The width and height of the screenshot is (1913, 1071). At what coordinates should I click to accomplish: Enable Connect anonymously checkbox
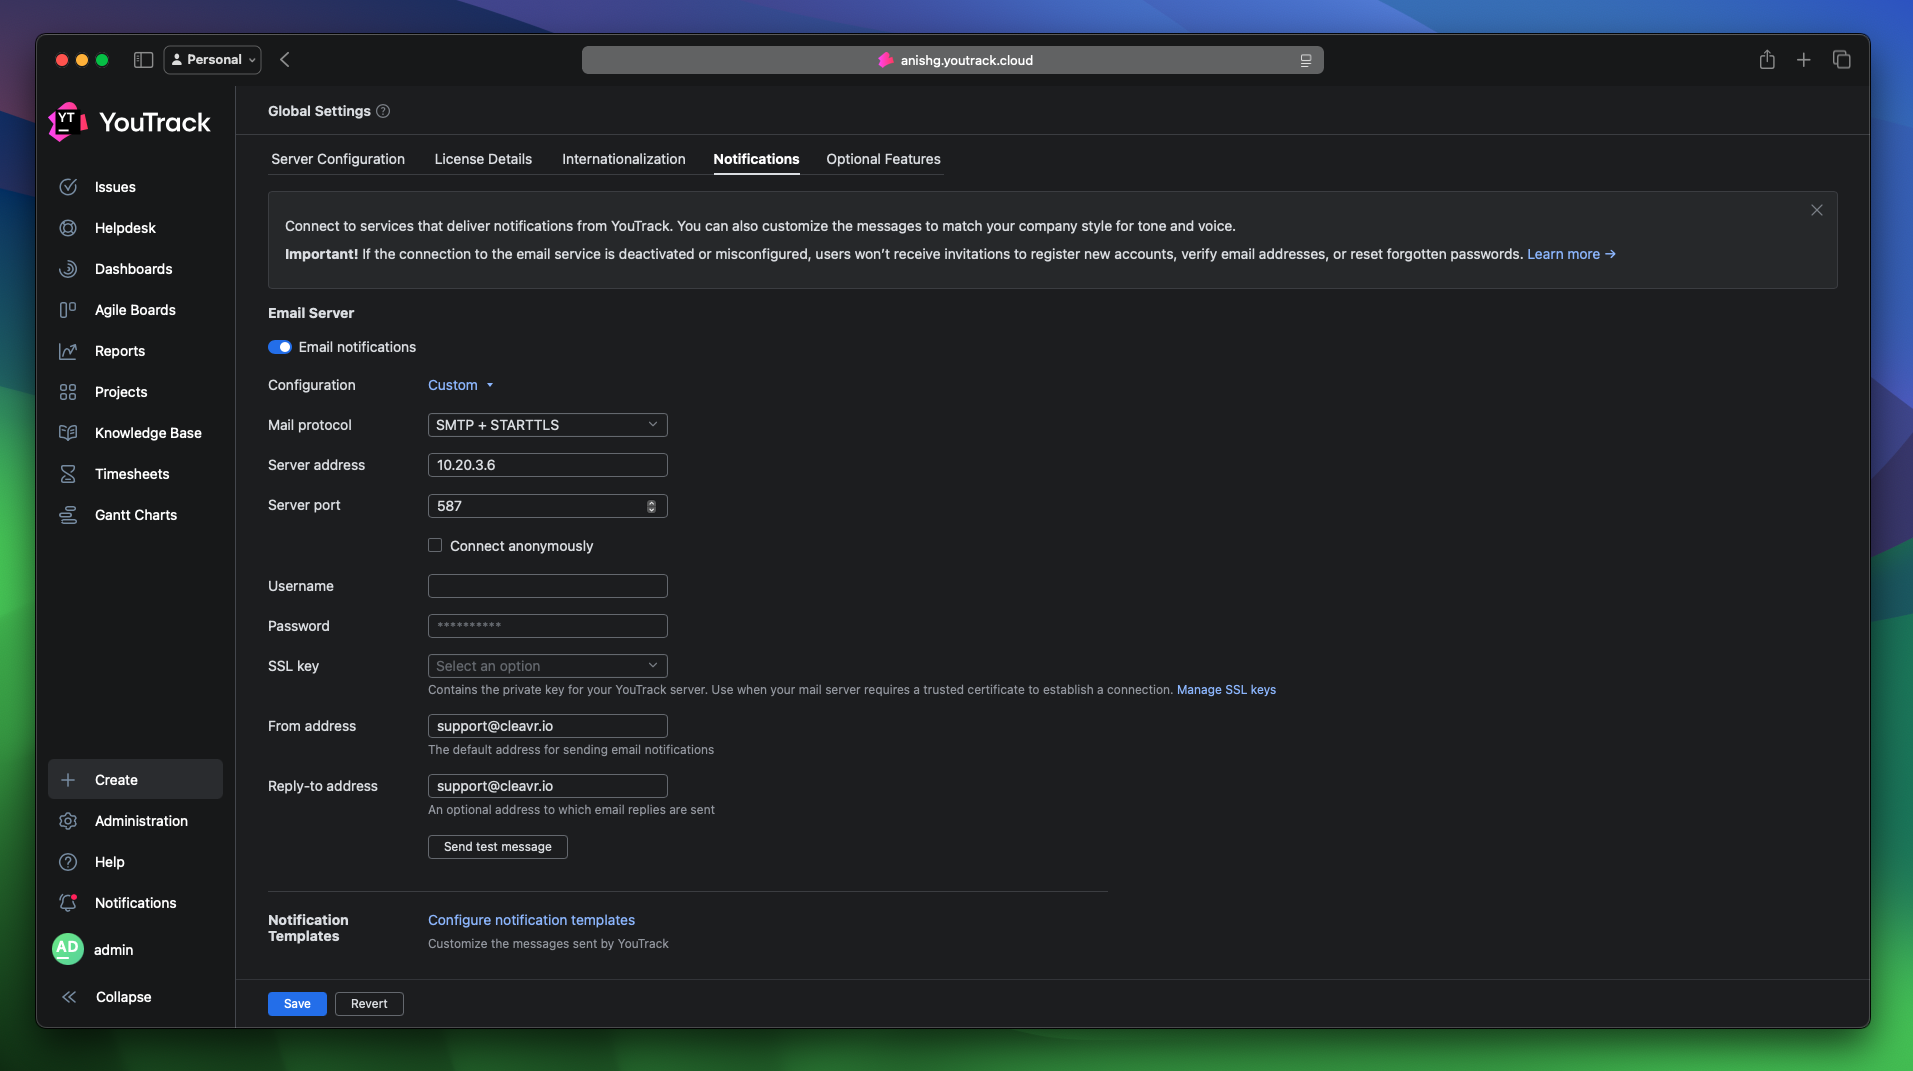(x=435, y=545)
